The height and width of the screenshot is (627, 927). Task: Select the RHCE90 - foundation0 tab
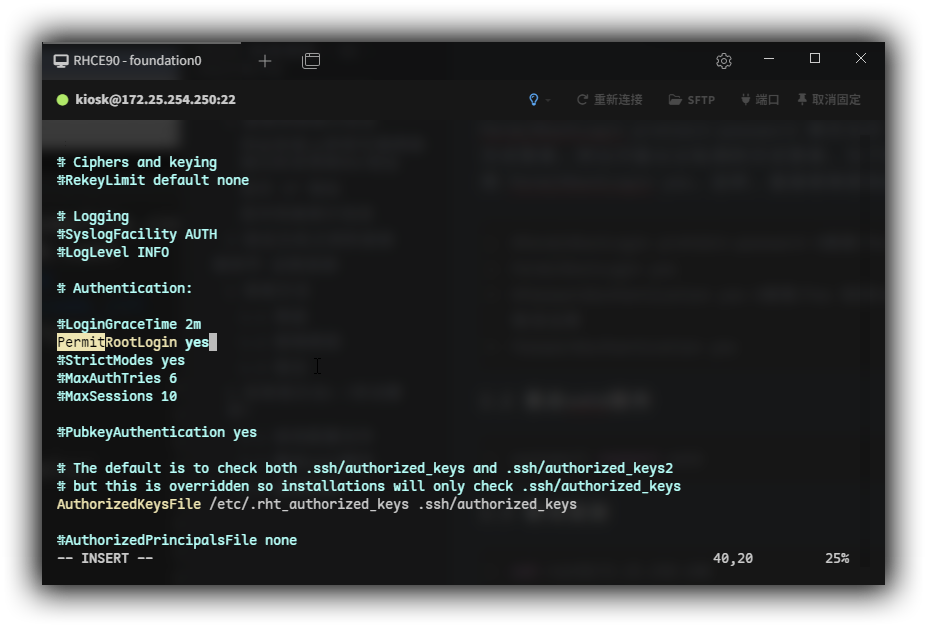click(137, 61)
